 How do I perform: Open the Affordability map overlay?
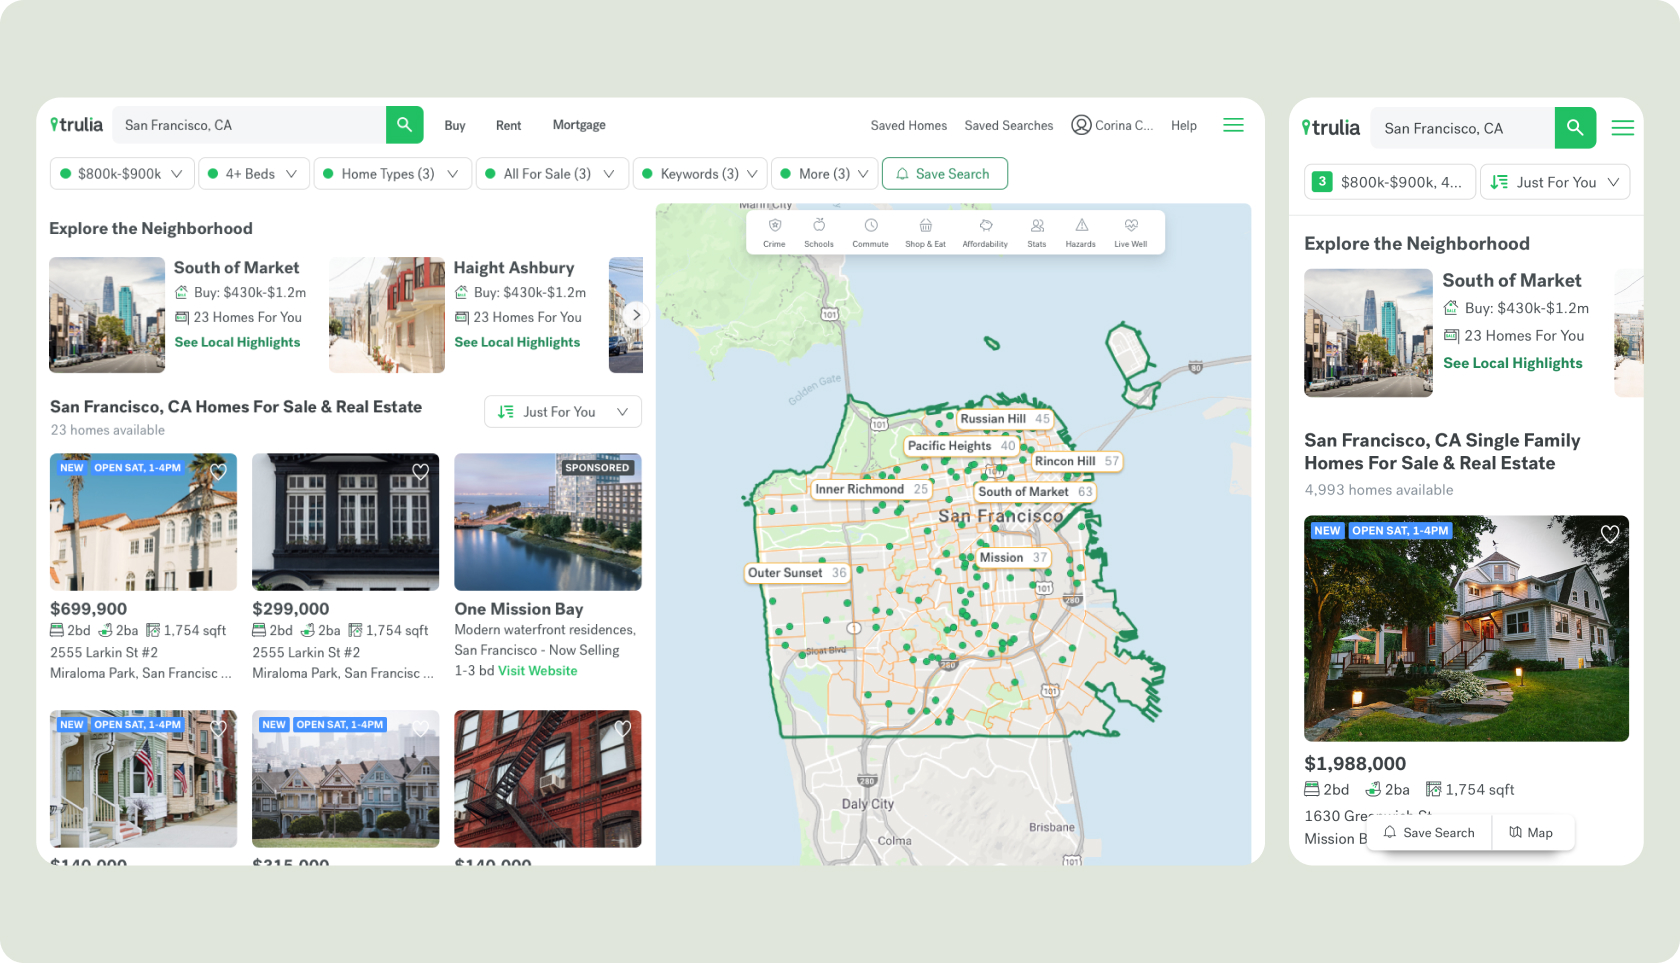click(985, 231)
